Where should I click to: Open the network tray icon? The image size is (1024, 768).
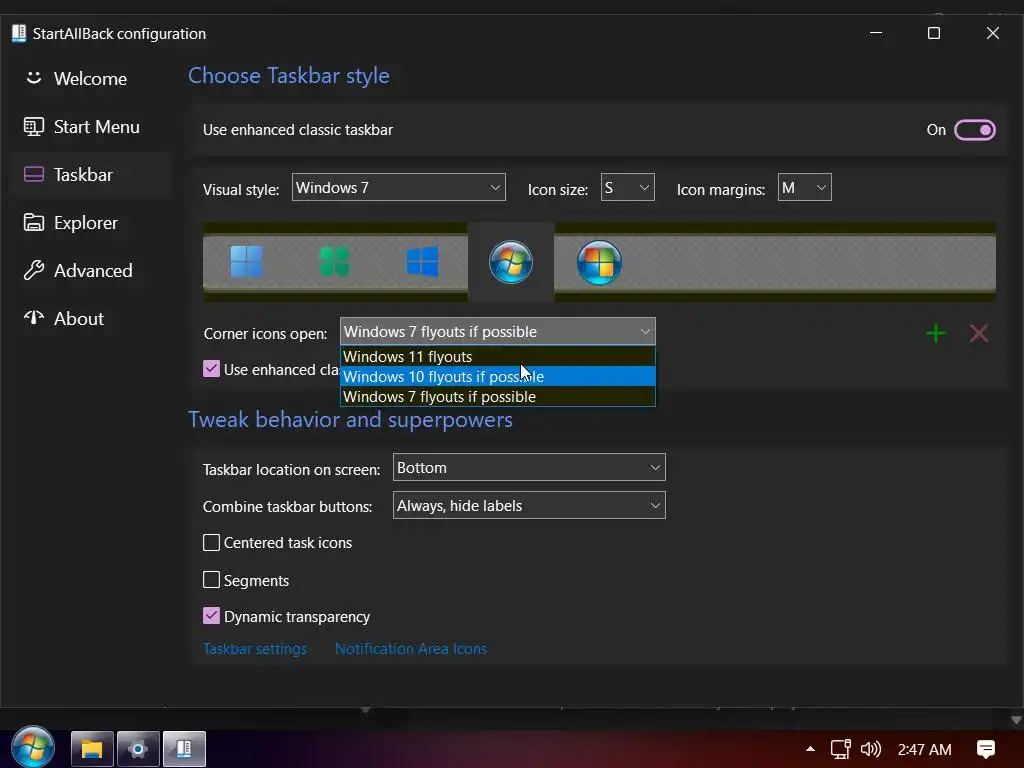click(x=840, y=749)
